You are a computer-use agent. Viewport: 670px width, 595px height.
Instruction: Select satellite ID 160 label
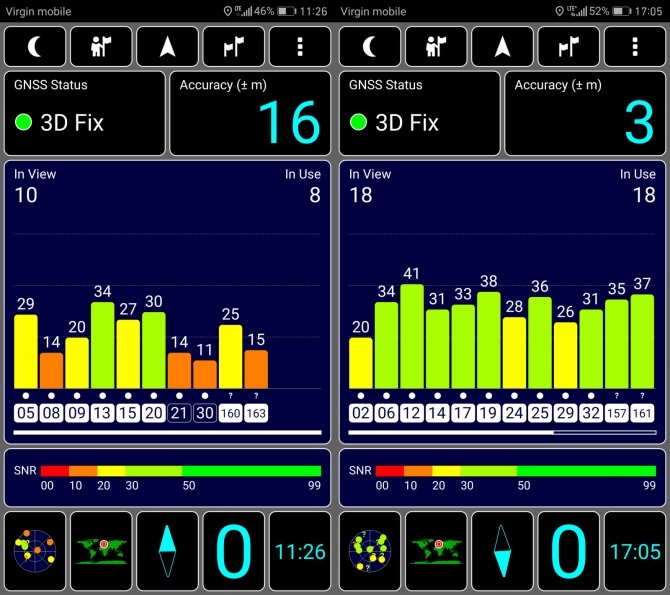[231, 413]
